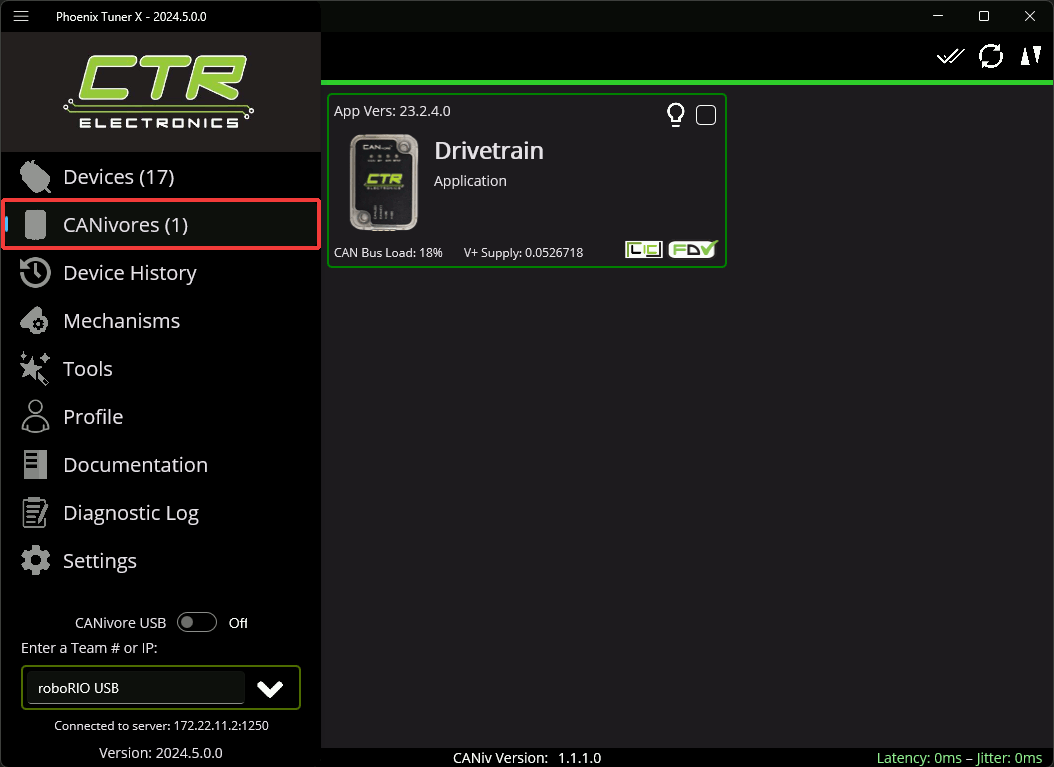Click the V+ Supply: 0.0526718 value
Screen dimensions: 1054x767
pos(523,253)
